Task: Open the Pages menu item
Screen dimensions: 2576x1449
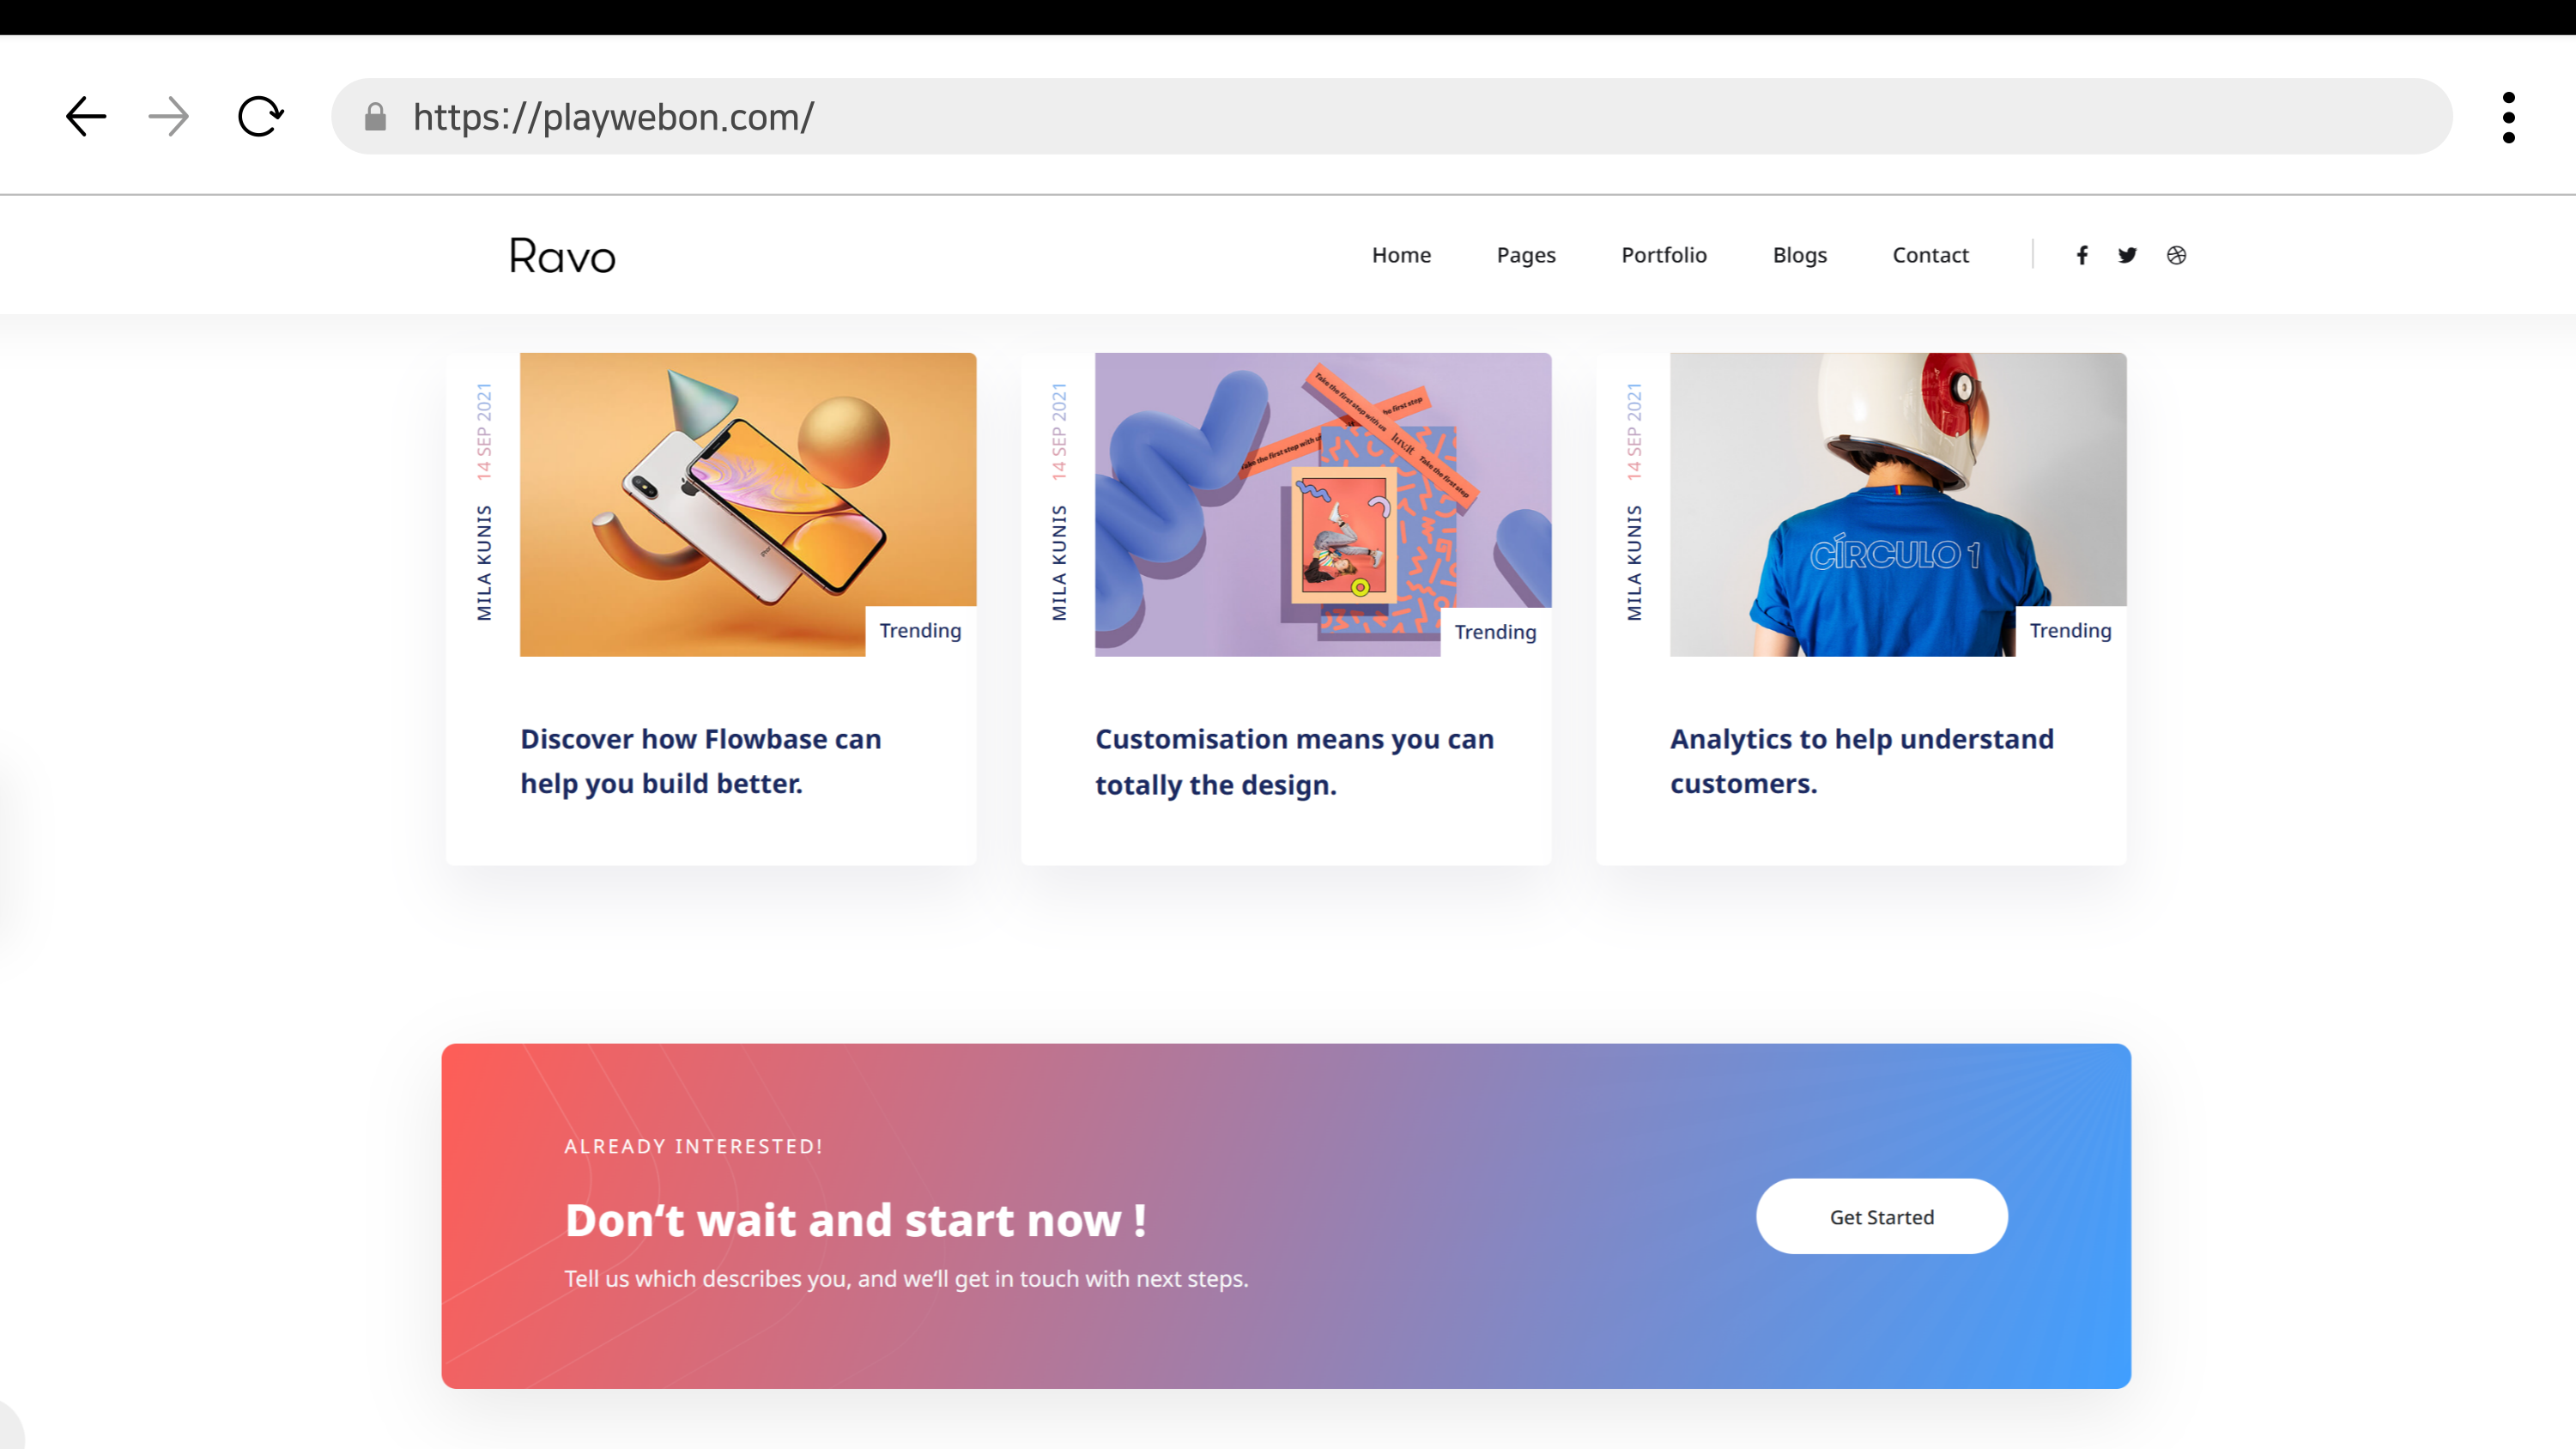Action: click(x=1526, y=255)
